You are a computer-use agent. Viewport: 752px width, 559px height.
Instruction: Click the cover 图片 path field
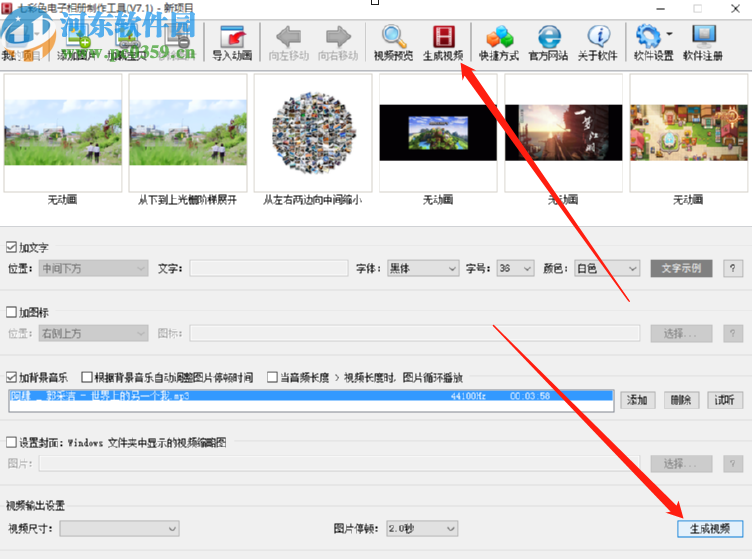(x=340, y=464)
